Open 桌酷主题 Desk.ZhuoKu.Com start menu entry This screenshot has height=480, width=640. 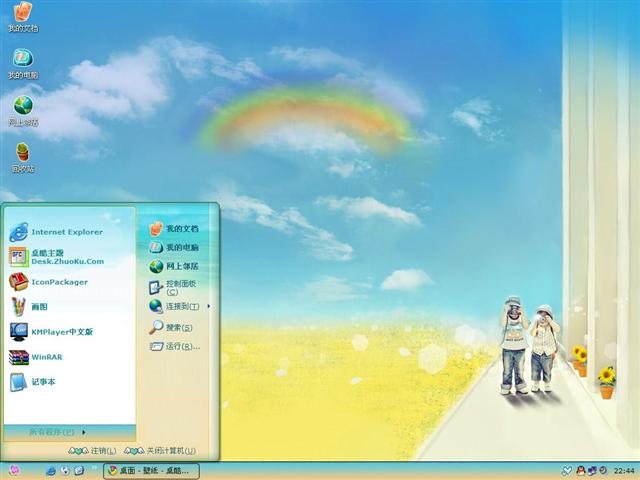(x=56, y=257)
